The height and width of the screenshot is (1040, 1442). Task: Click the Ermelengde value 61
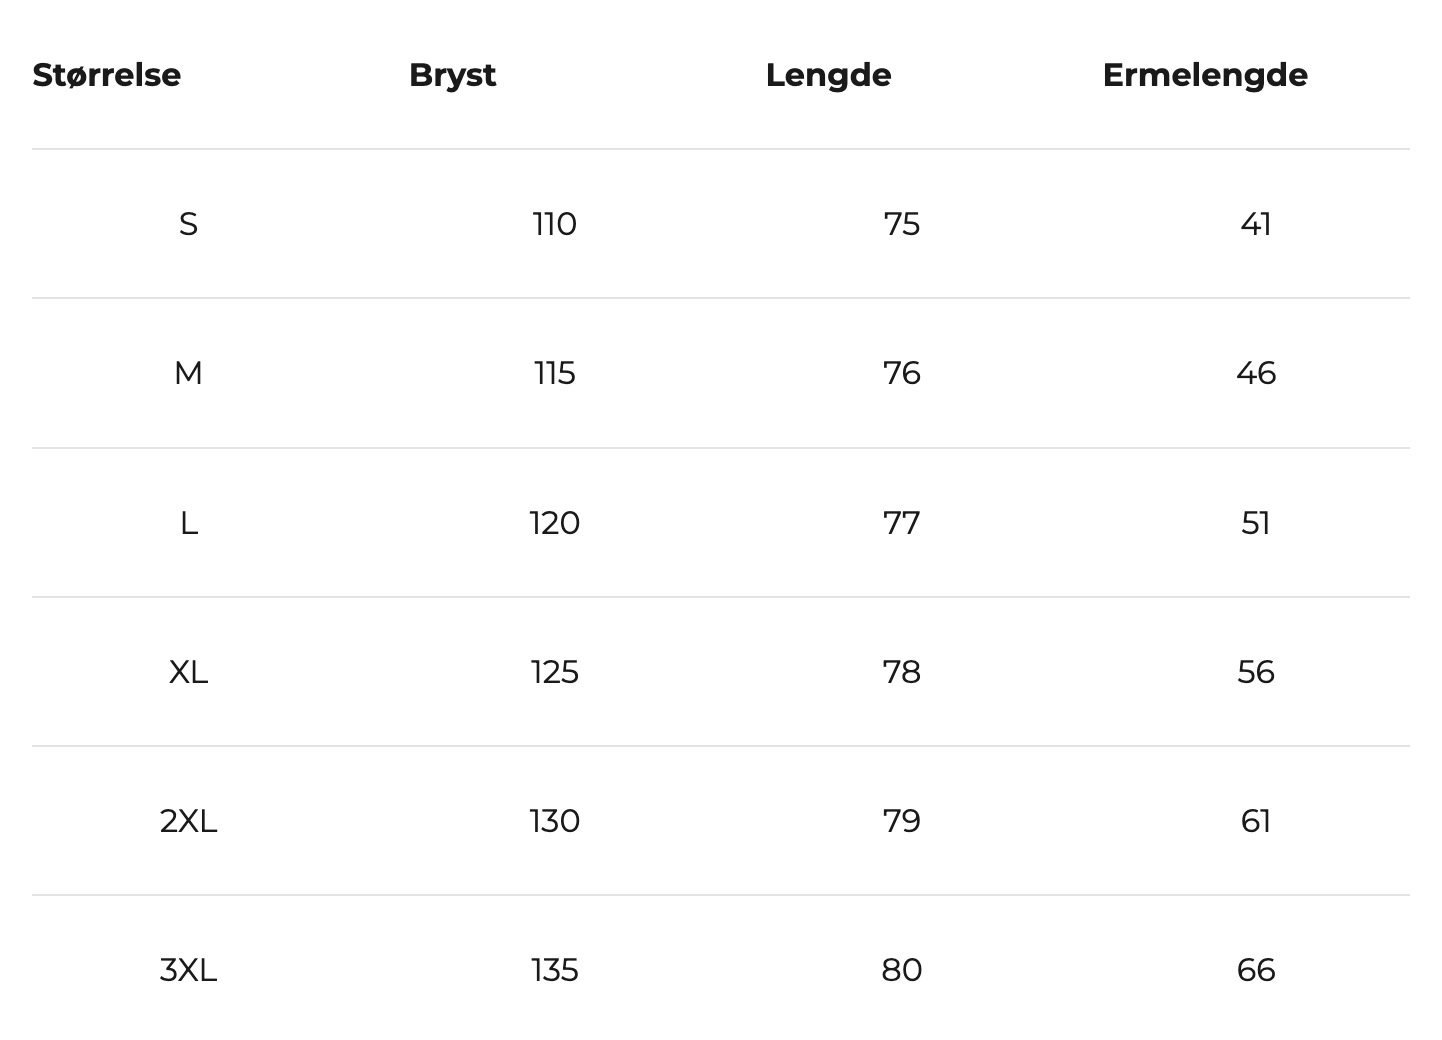[1255, 821]
